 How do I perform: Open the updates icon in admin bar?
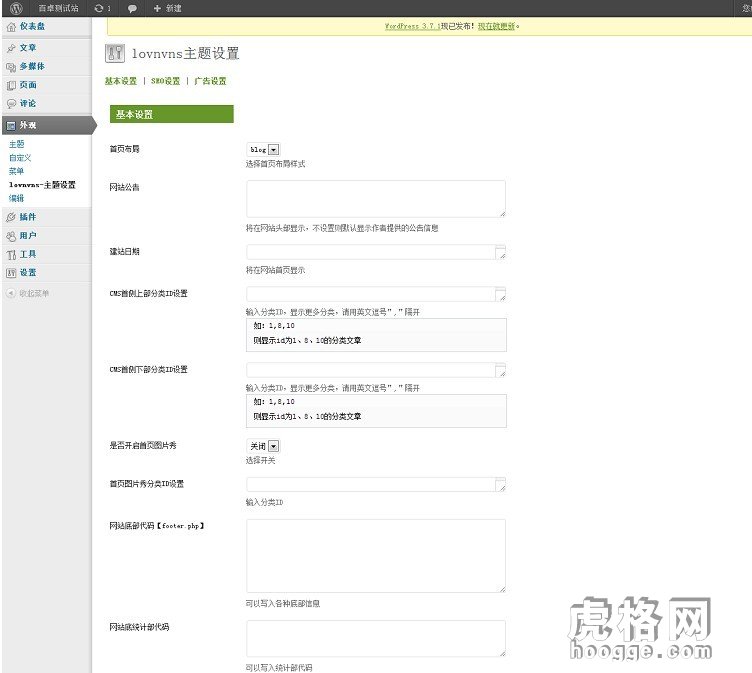(x=99, y=8)
